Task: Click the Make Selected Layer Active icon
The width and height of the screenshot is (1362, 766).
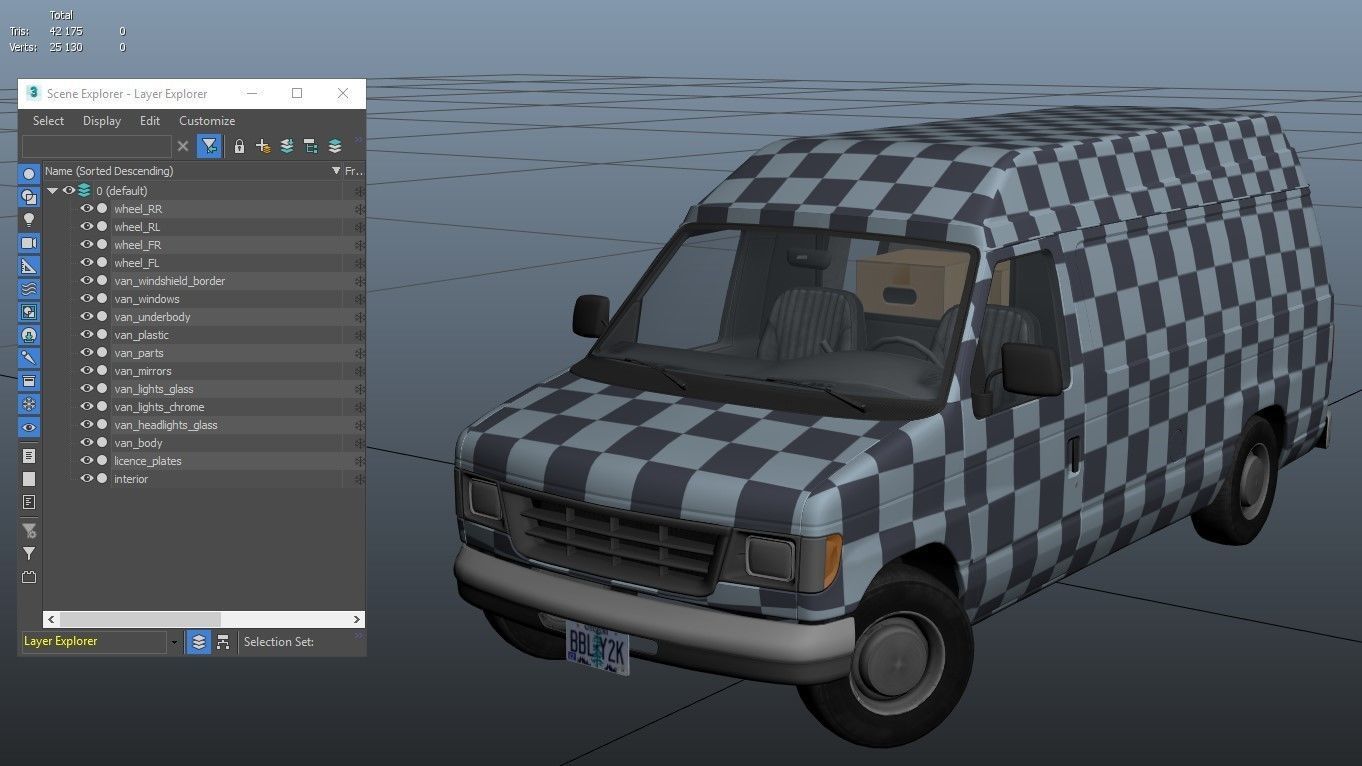Action: pyautogui.click(x=335, y=146)
